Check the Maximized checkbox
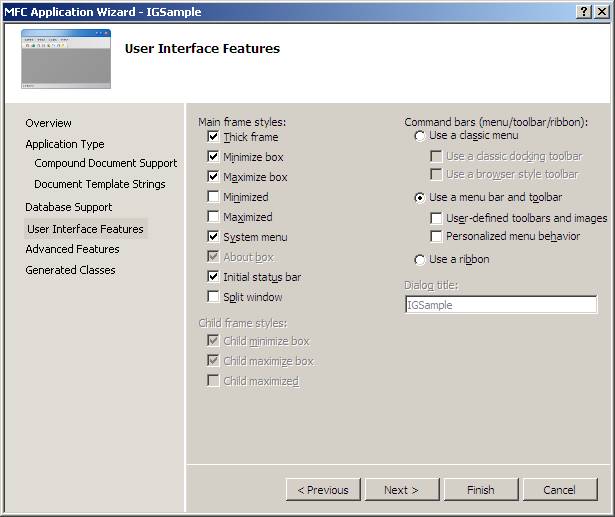 214,217
